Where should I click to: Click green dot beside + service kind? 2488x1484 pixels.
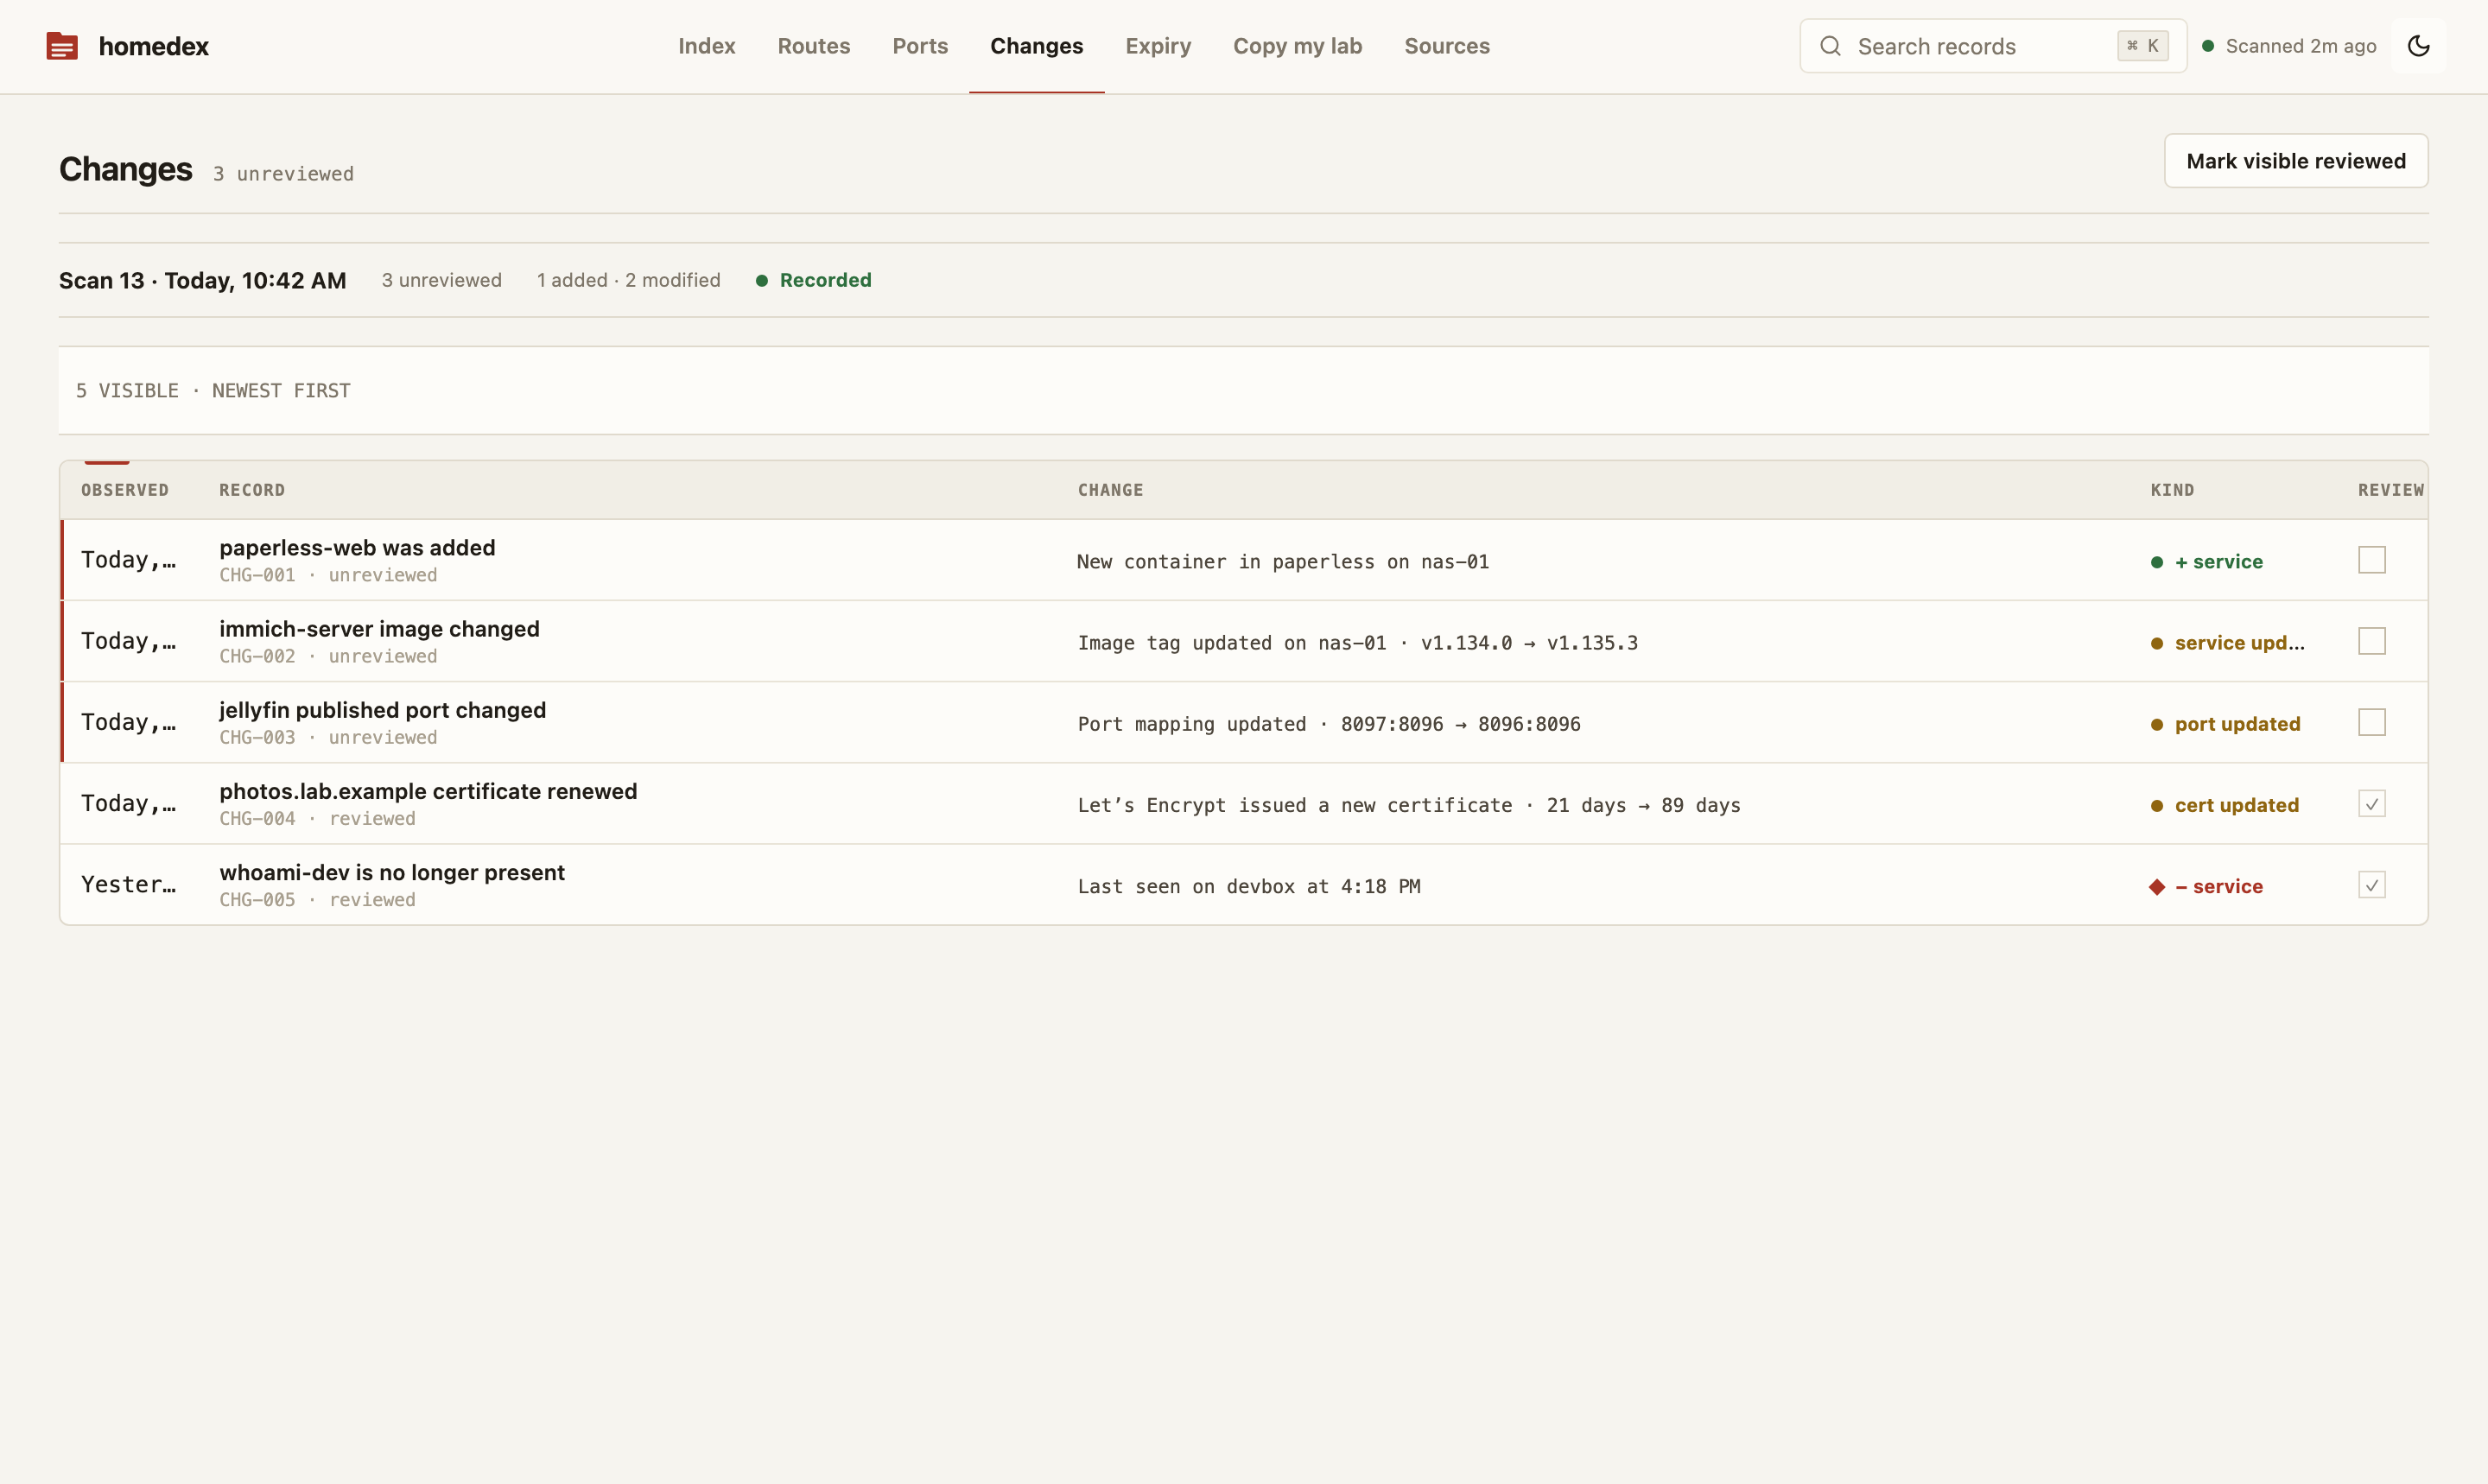point(2157,562)
